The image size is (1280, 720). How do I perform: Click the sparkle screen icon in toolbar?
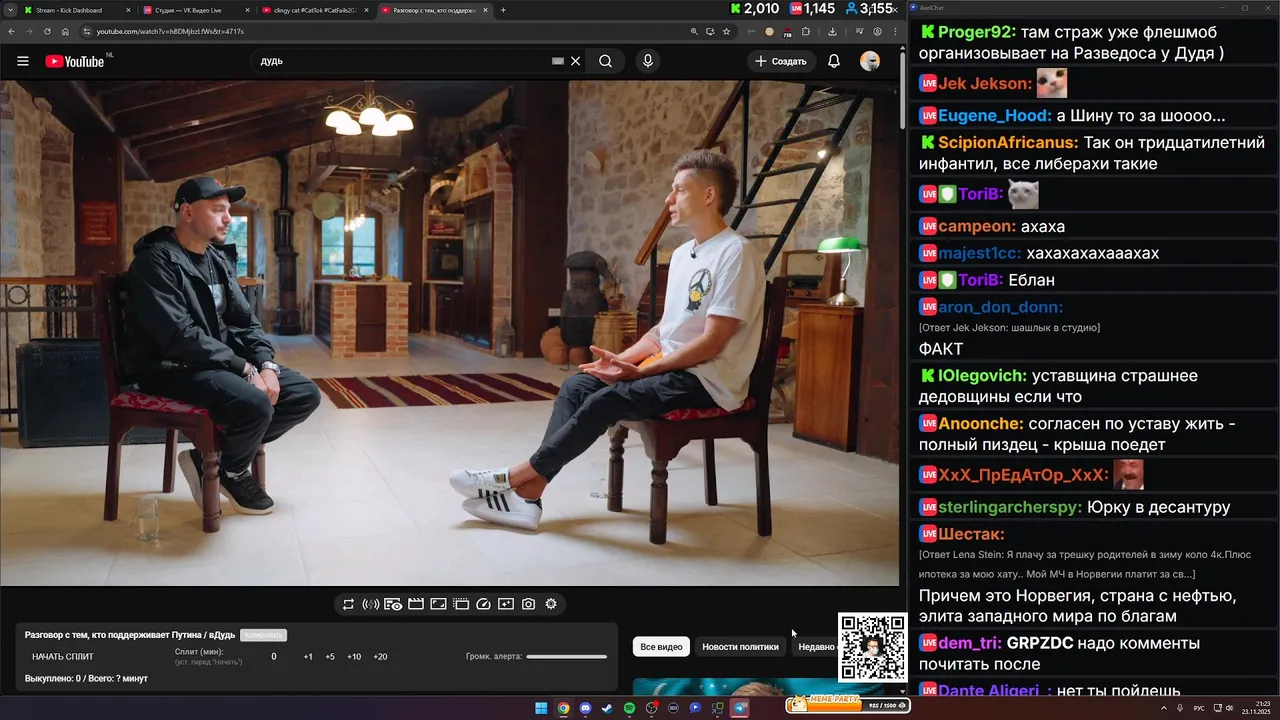coord(506,604)
